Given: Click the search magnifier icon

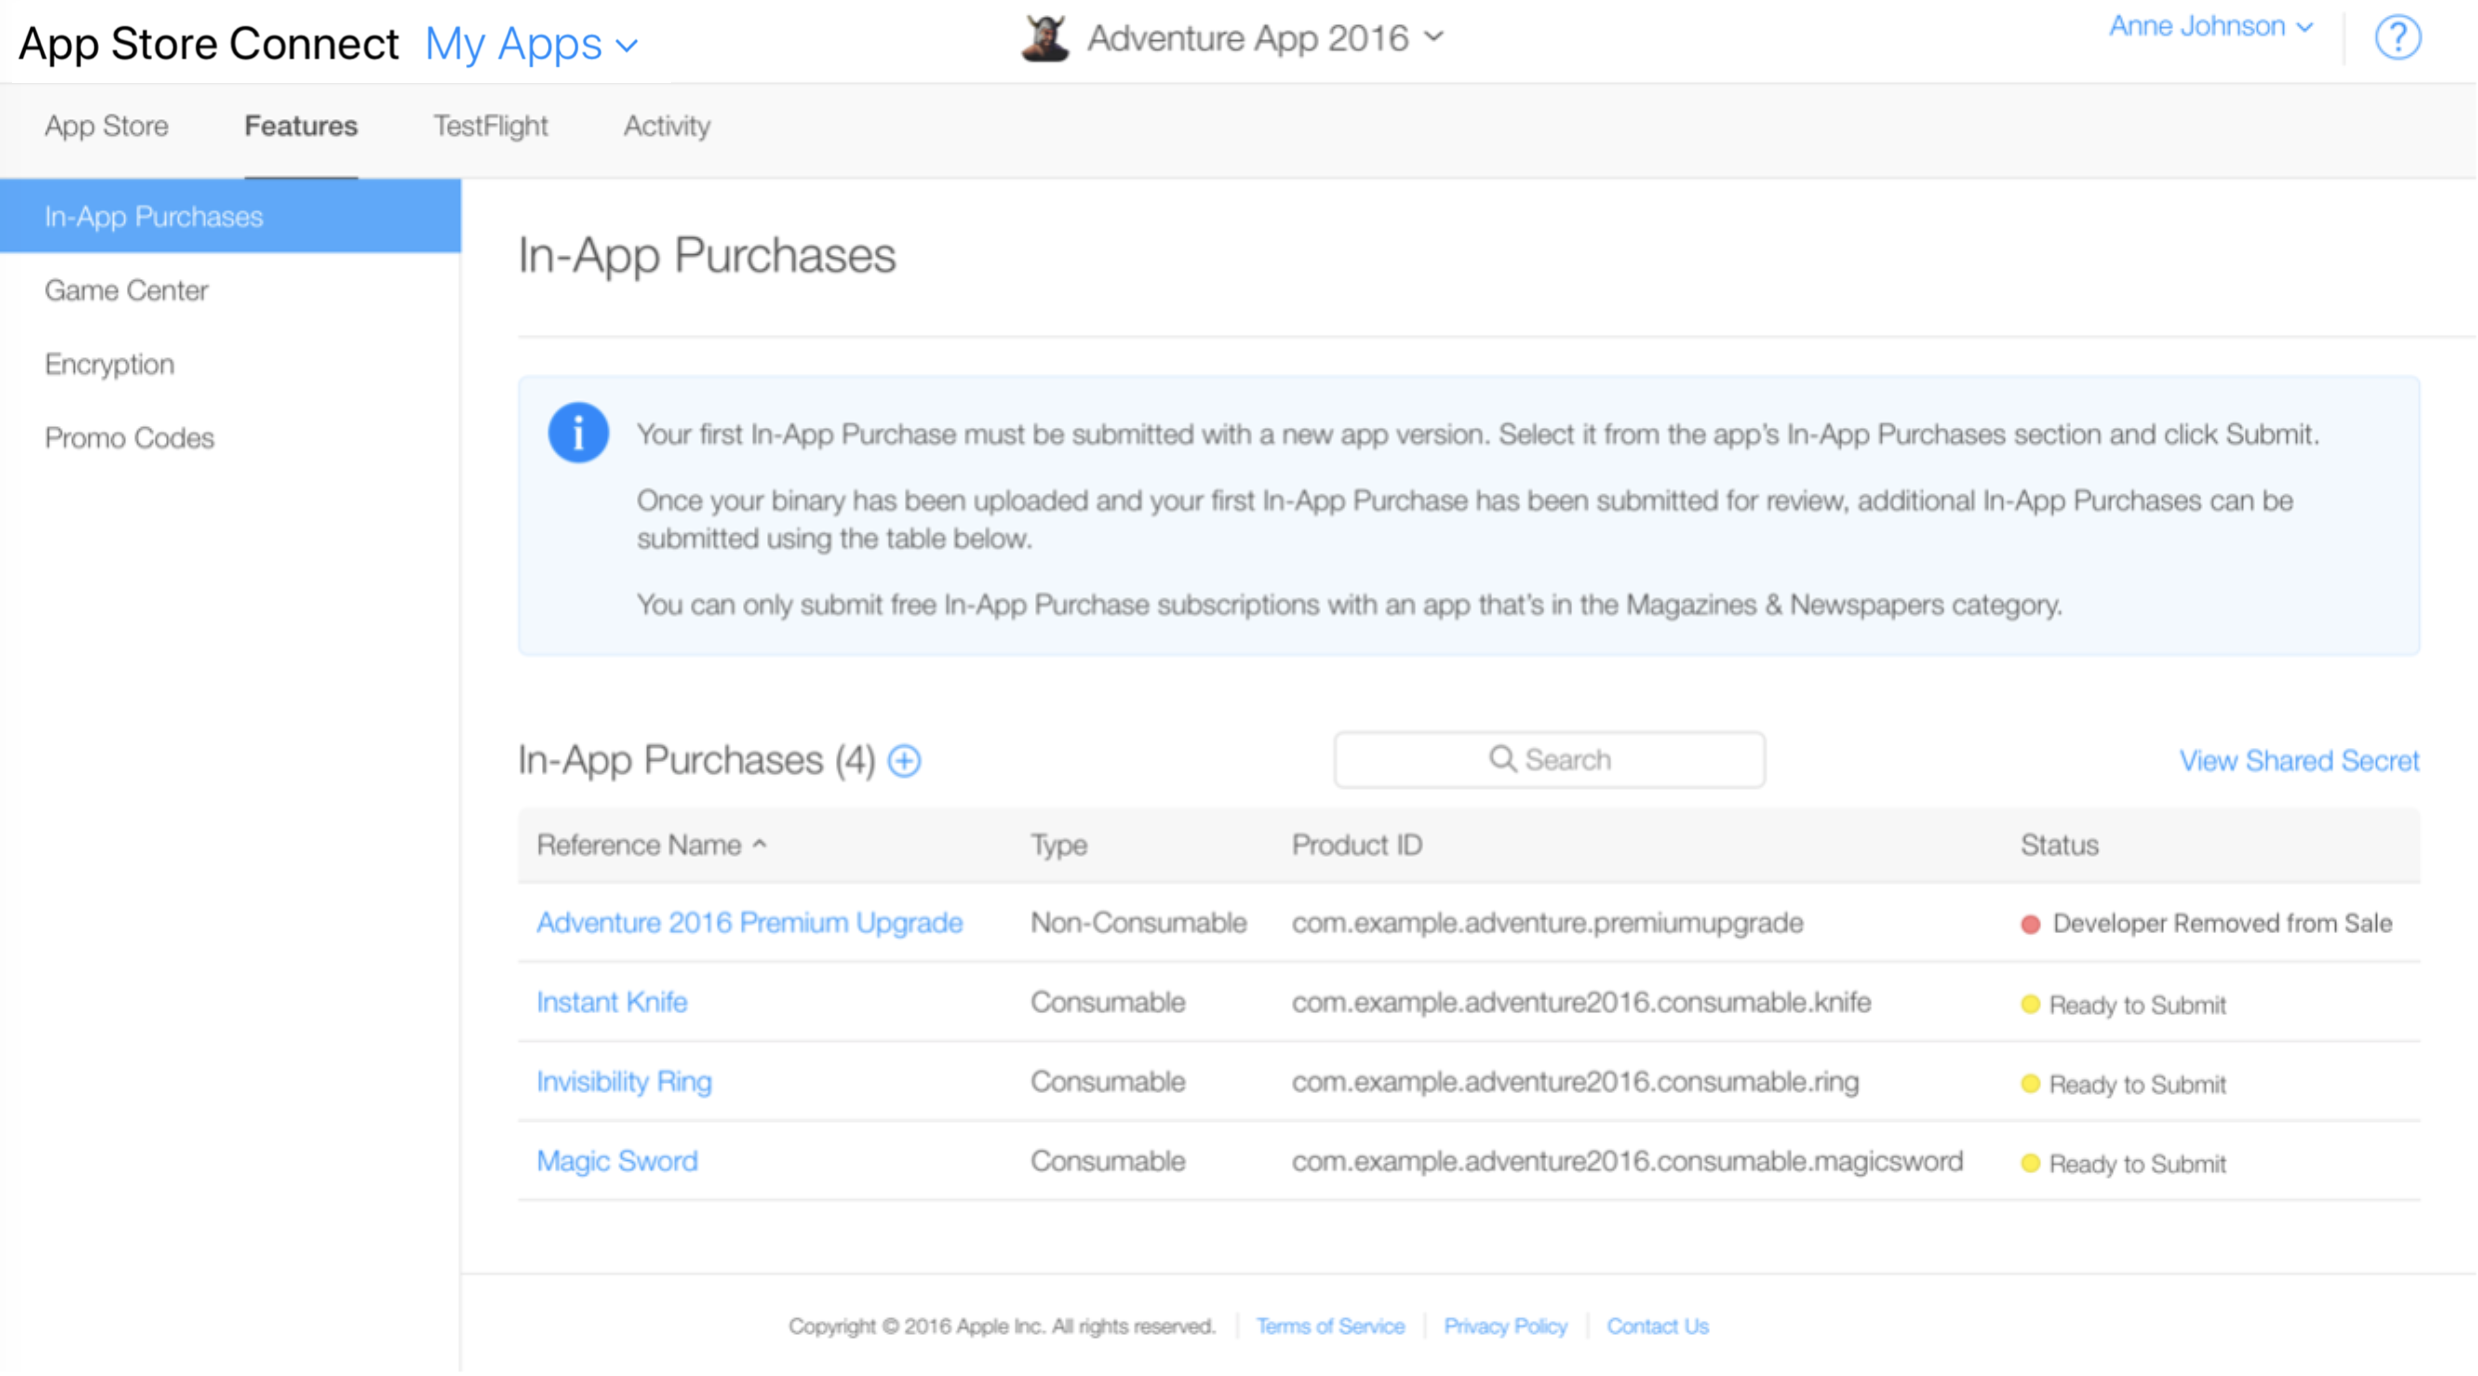Looking at the screenshot, I should 1502,759.
